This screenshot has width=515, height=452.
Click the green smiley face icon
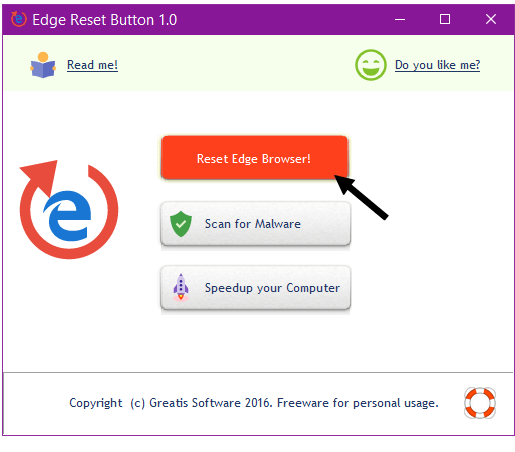click(x=371, y=65)
